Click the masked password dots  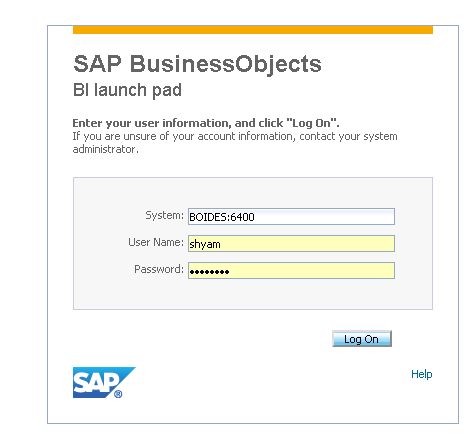tap(209, 272)
